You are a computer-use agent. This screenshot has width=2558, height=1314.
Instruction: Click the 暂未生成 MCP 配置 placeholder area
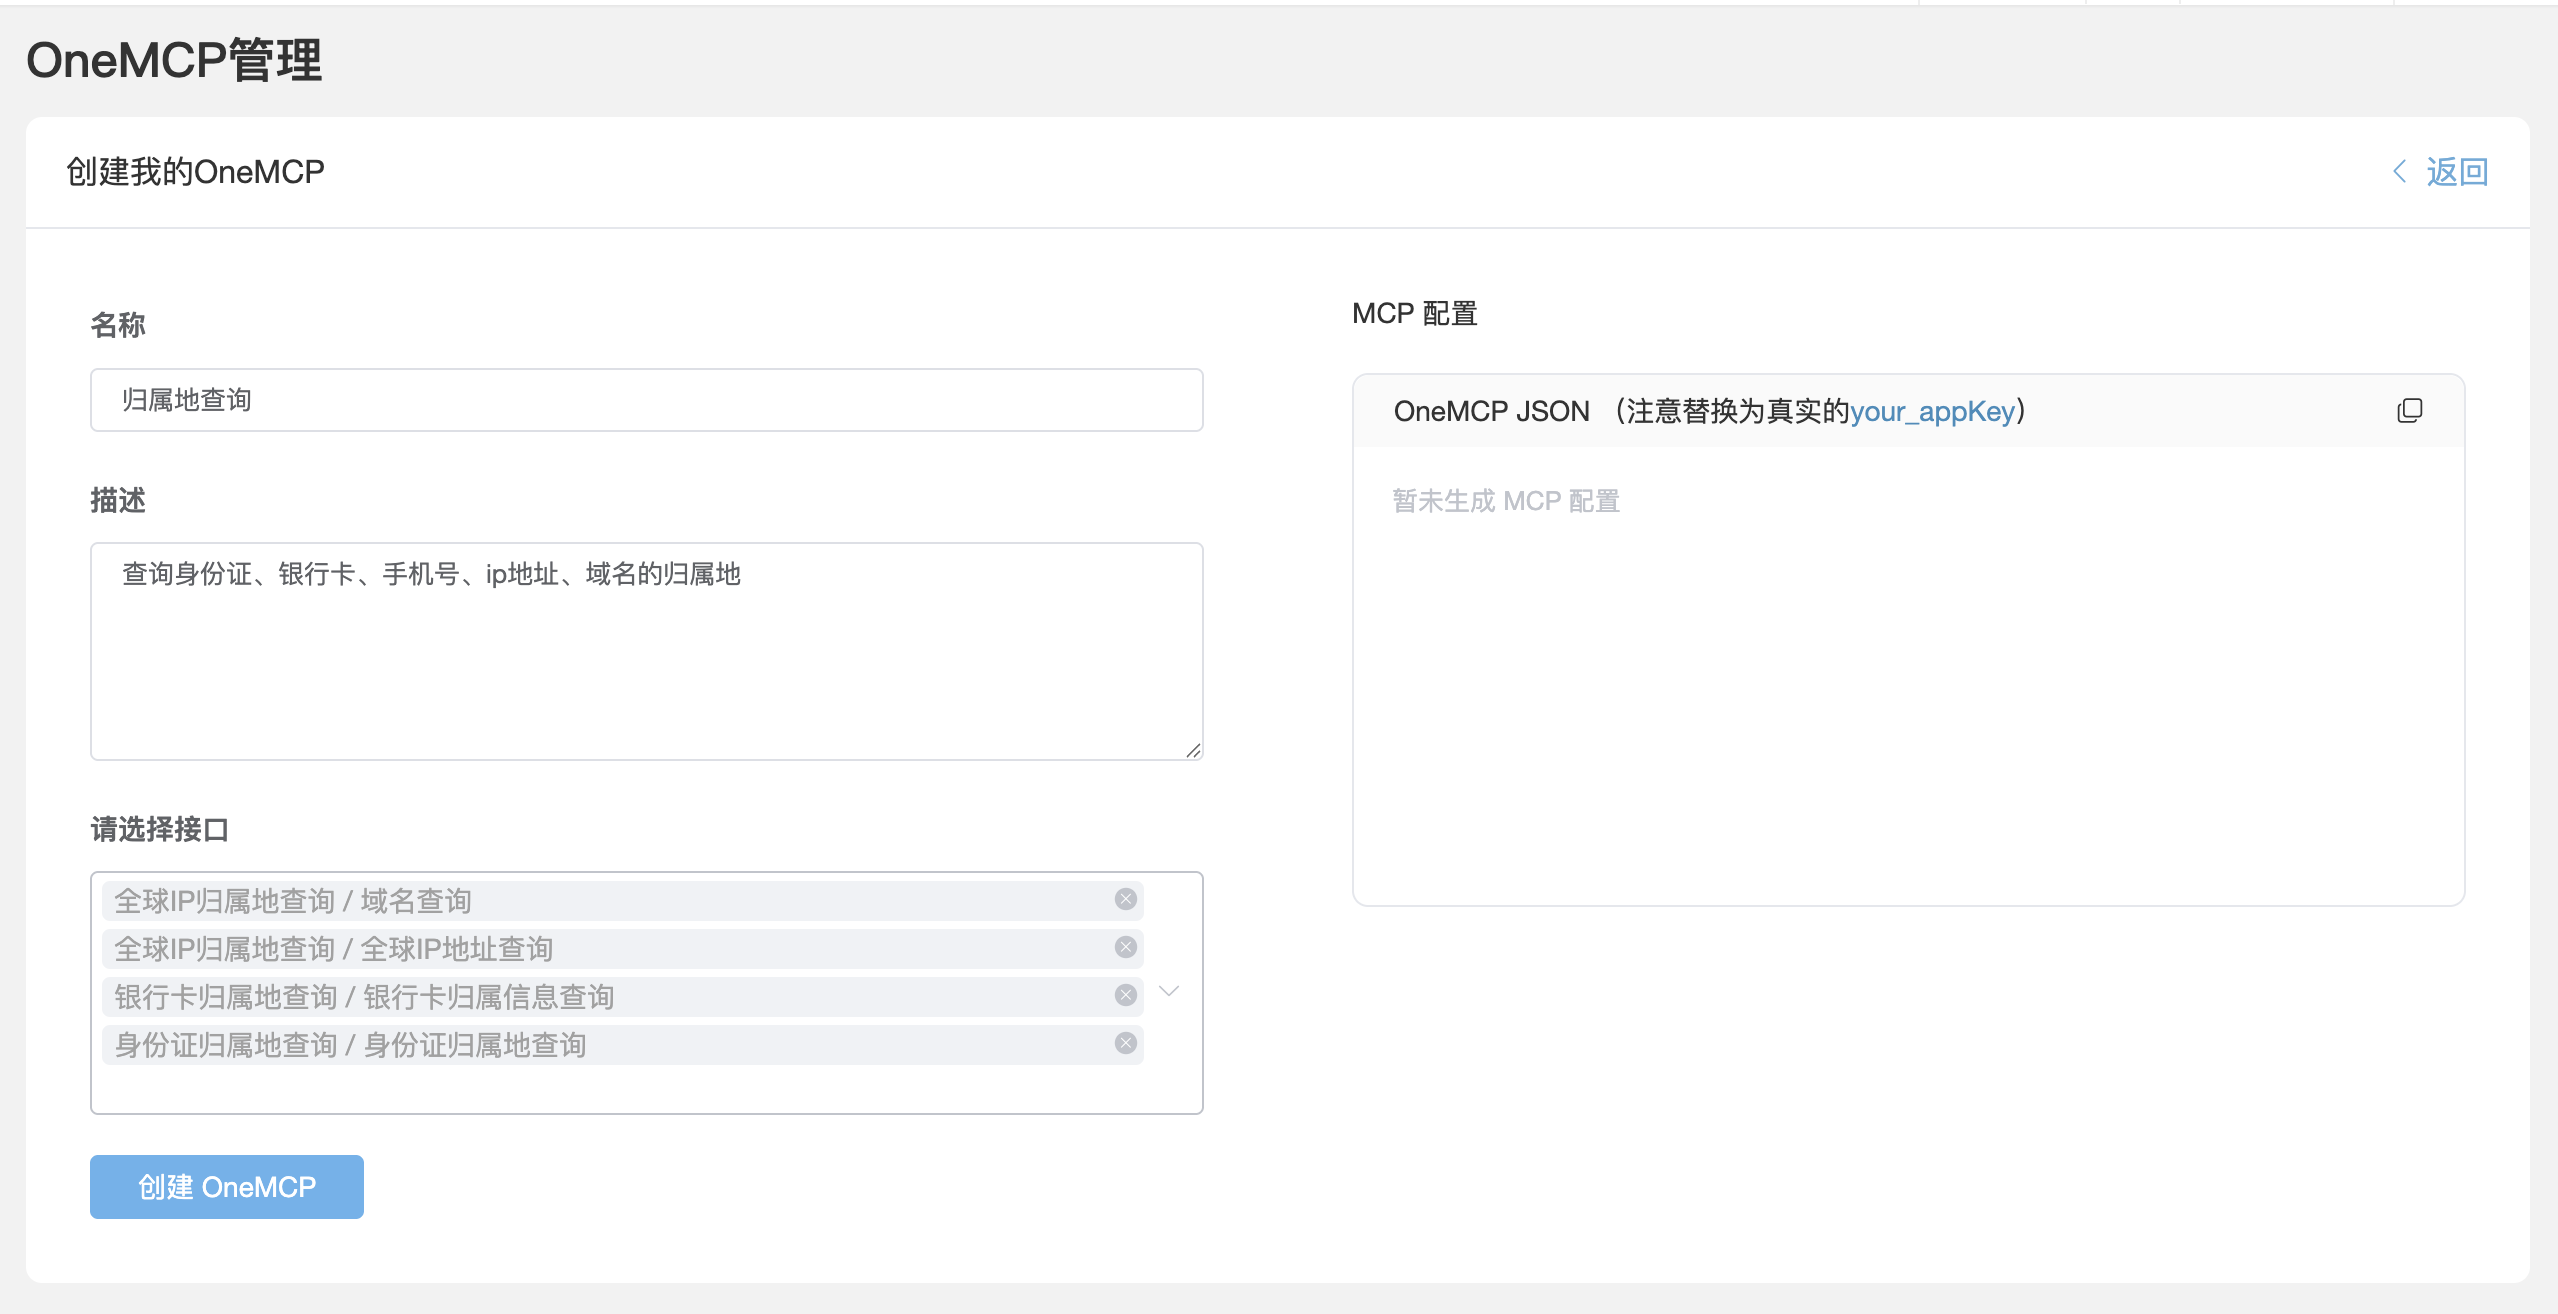click(x=1506, y=501)
